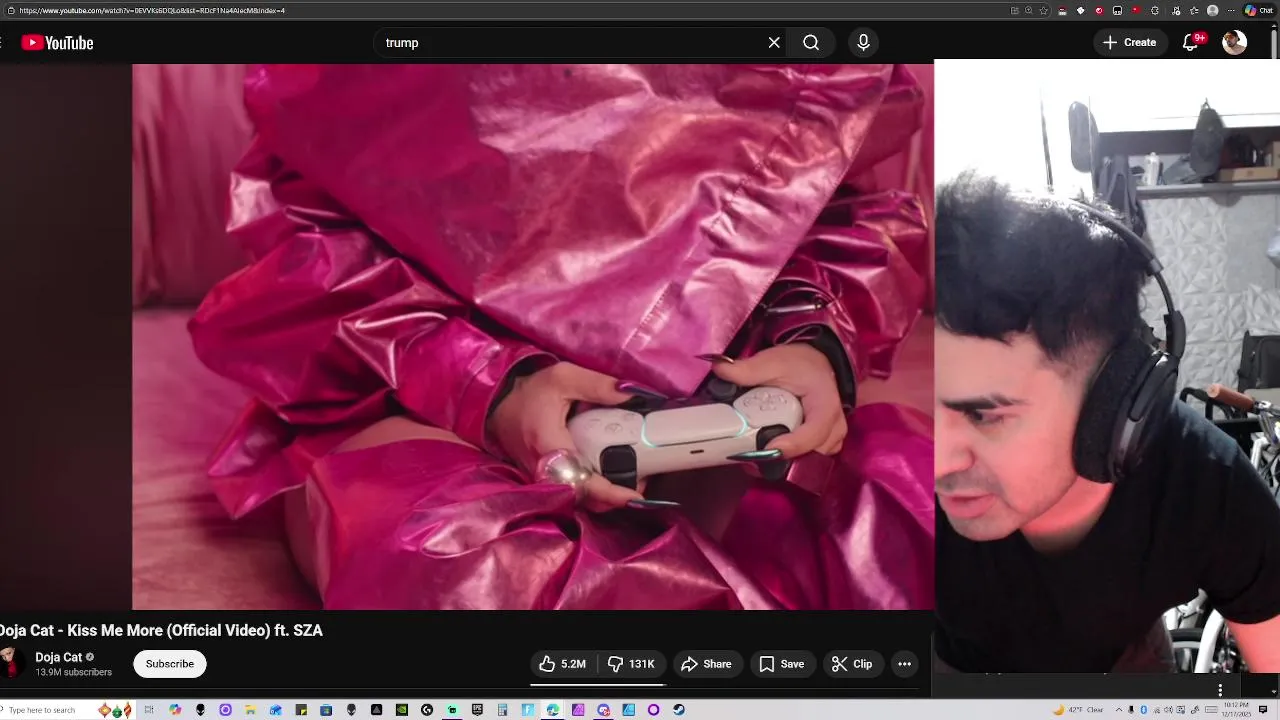Image resolution: width=1280 pixels, height=720 pixels.
Task: Open the vertical three-dot menu under webcam
Action: click(x=1220, y=690)
